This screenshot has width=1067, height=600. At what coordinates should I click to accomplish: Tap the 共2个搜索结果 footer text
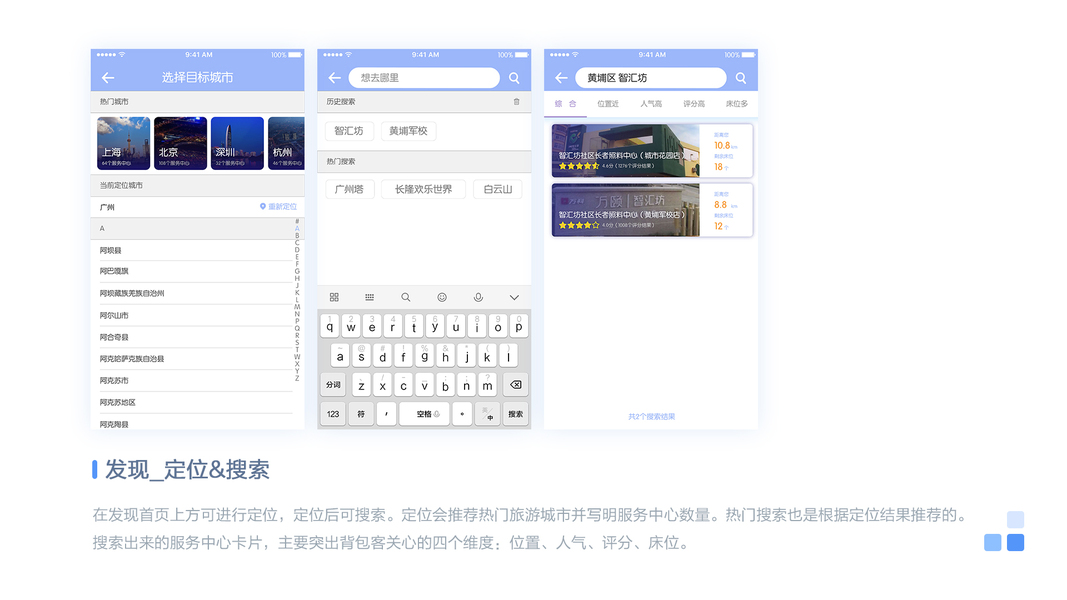click(651, 416)
